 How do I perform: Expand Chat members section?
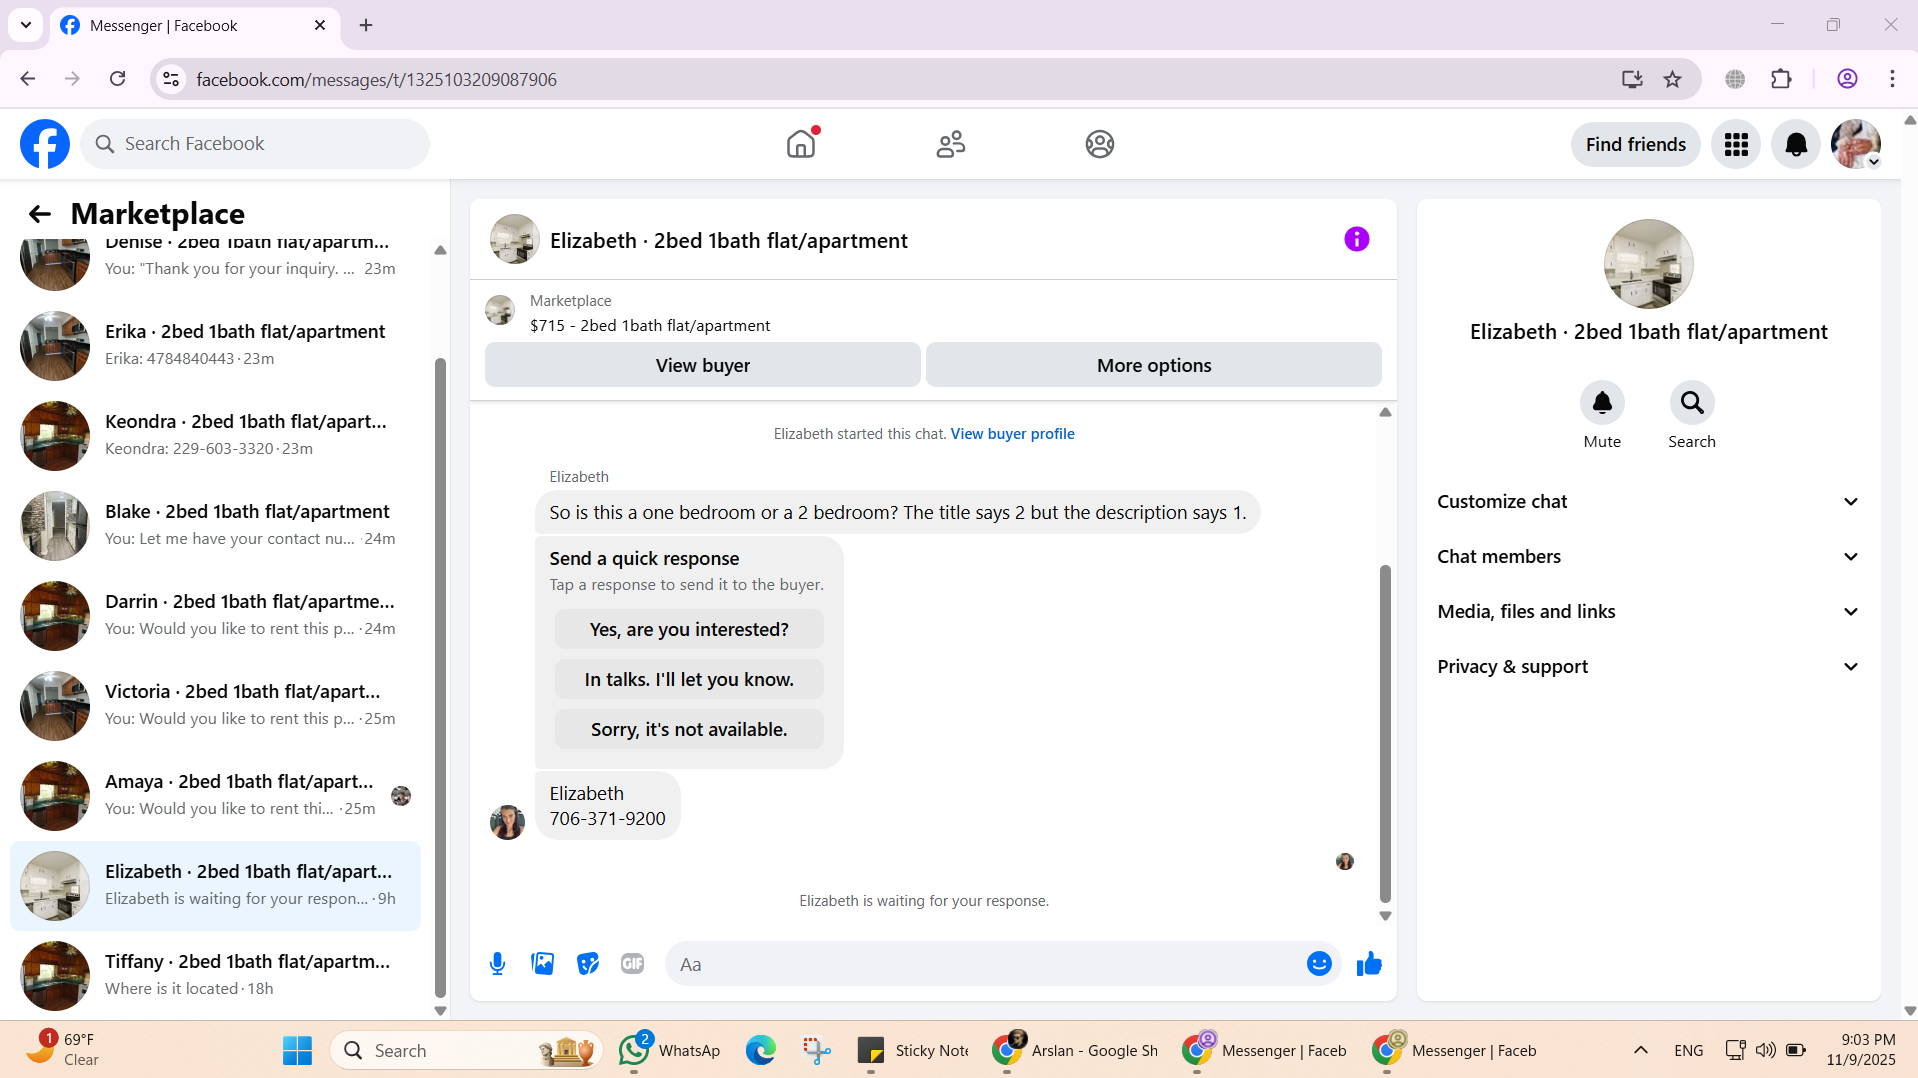[x=1648, y=557]
